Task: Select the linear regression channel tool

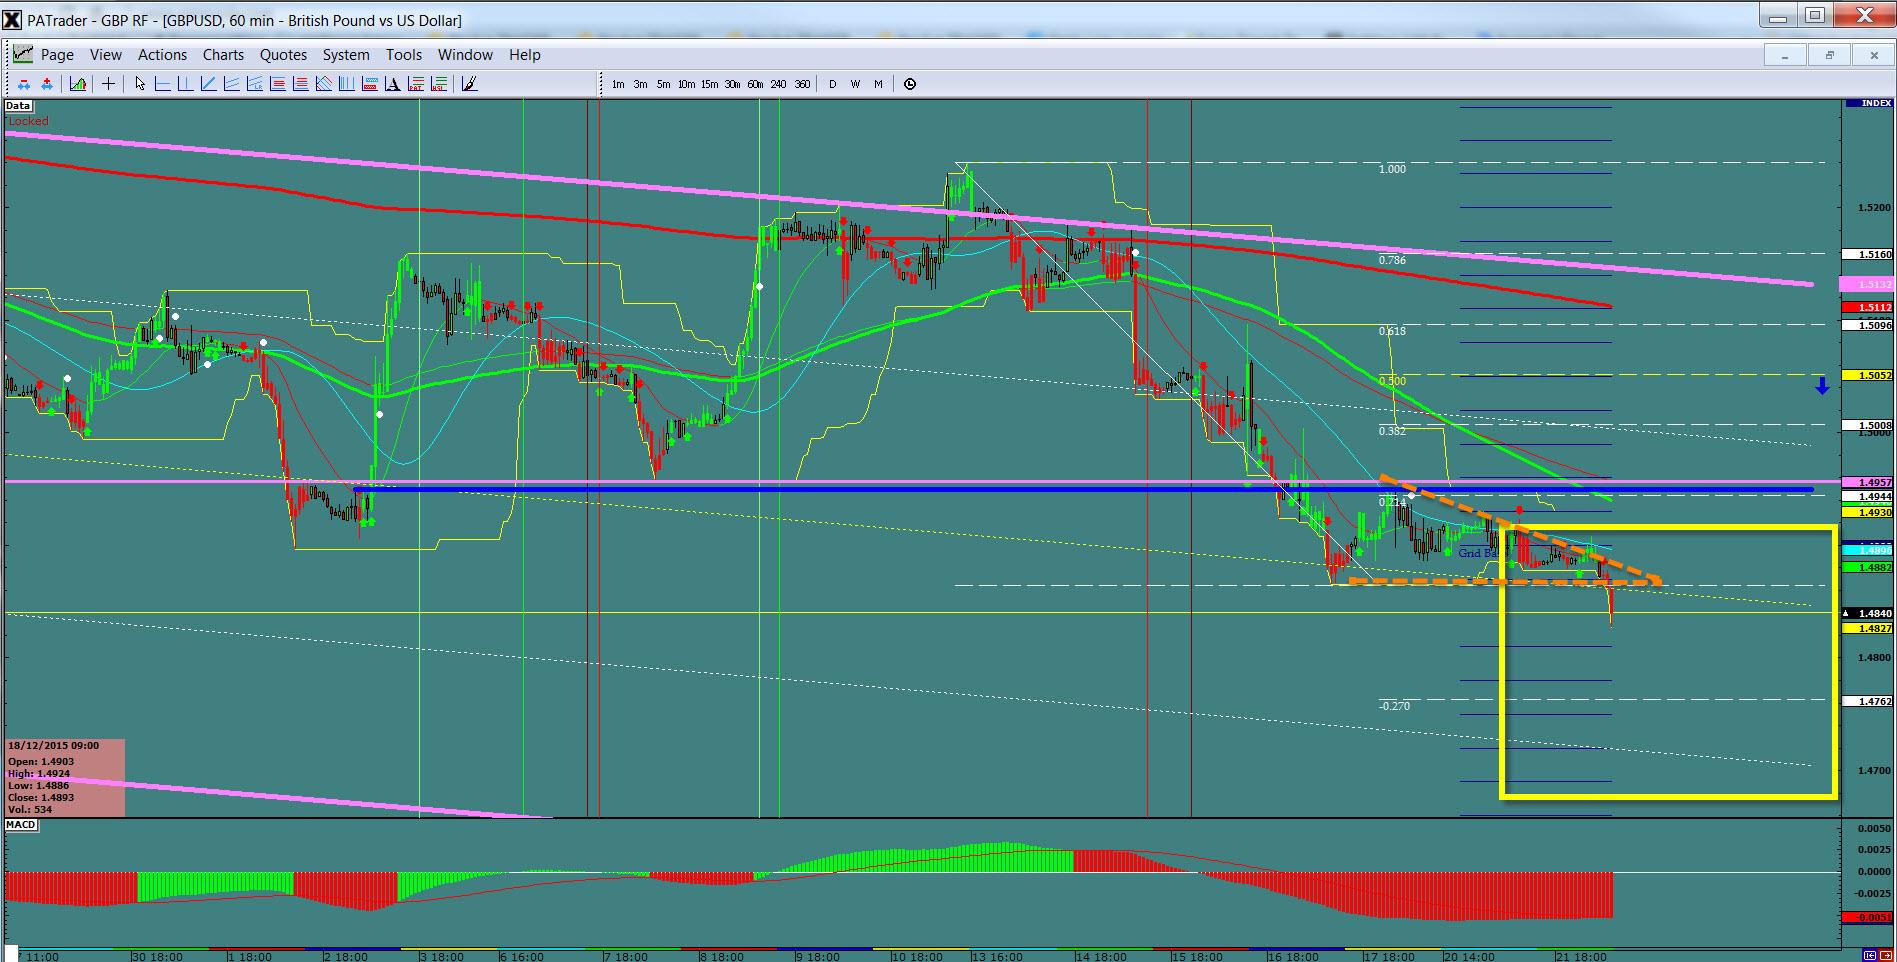Action: 255,84
